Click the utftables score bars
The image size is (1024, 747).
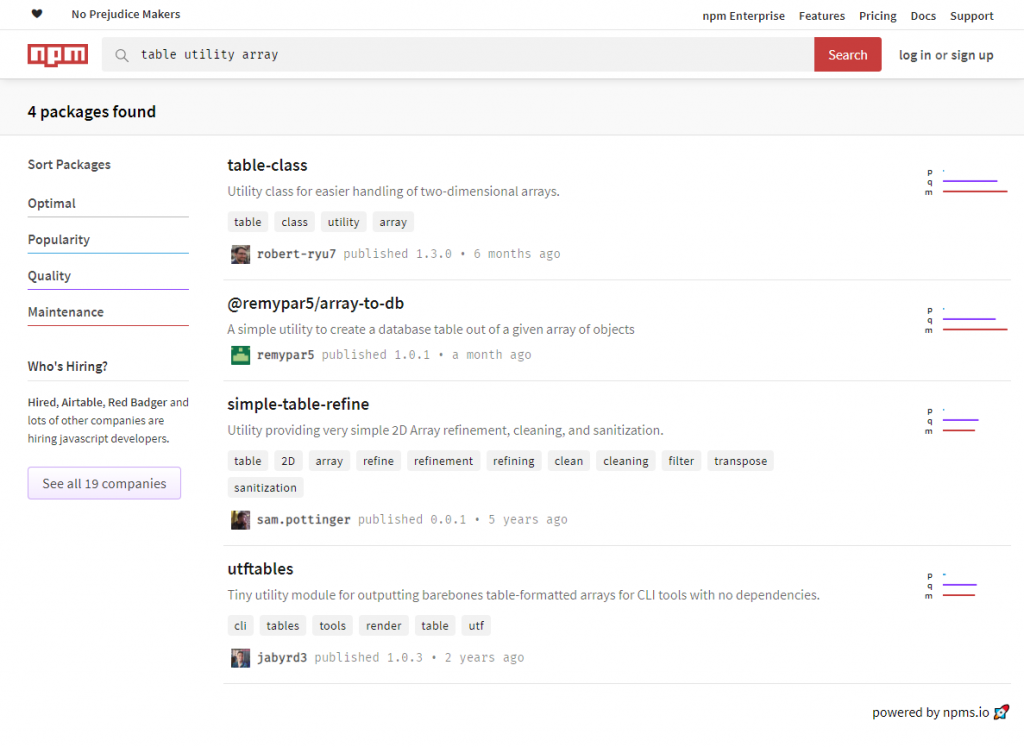click(x=952, y=586)
